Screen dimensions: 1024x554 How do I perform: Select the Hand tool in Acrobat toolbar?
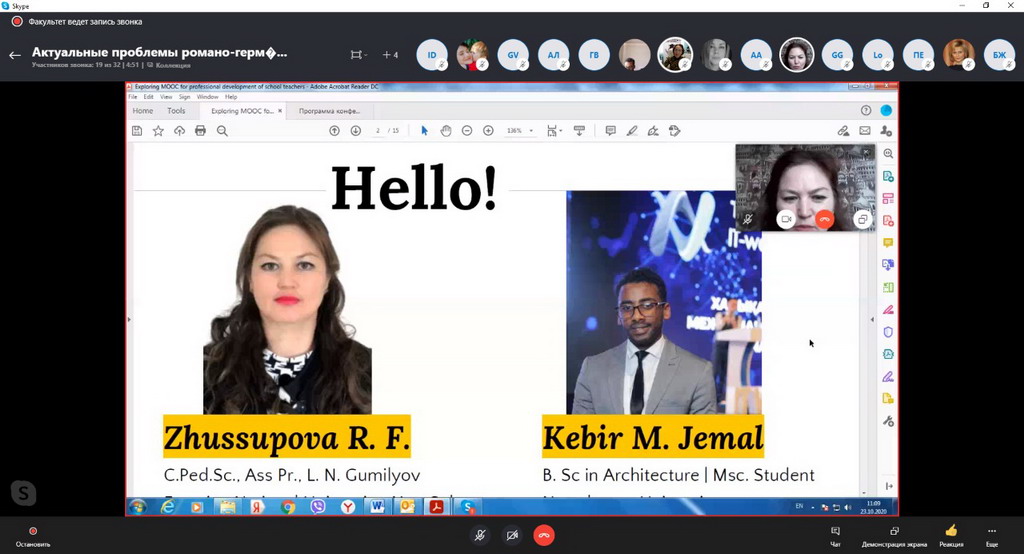tap(446, 131)
